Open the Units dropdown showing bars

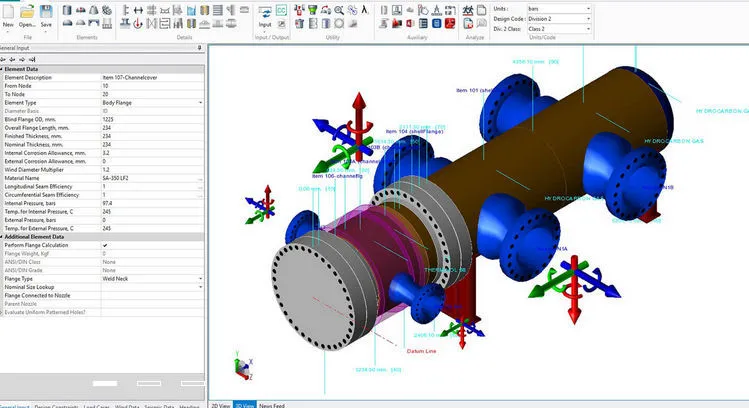point(587,8)
